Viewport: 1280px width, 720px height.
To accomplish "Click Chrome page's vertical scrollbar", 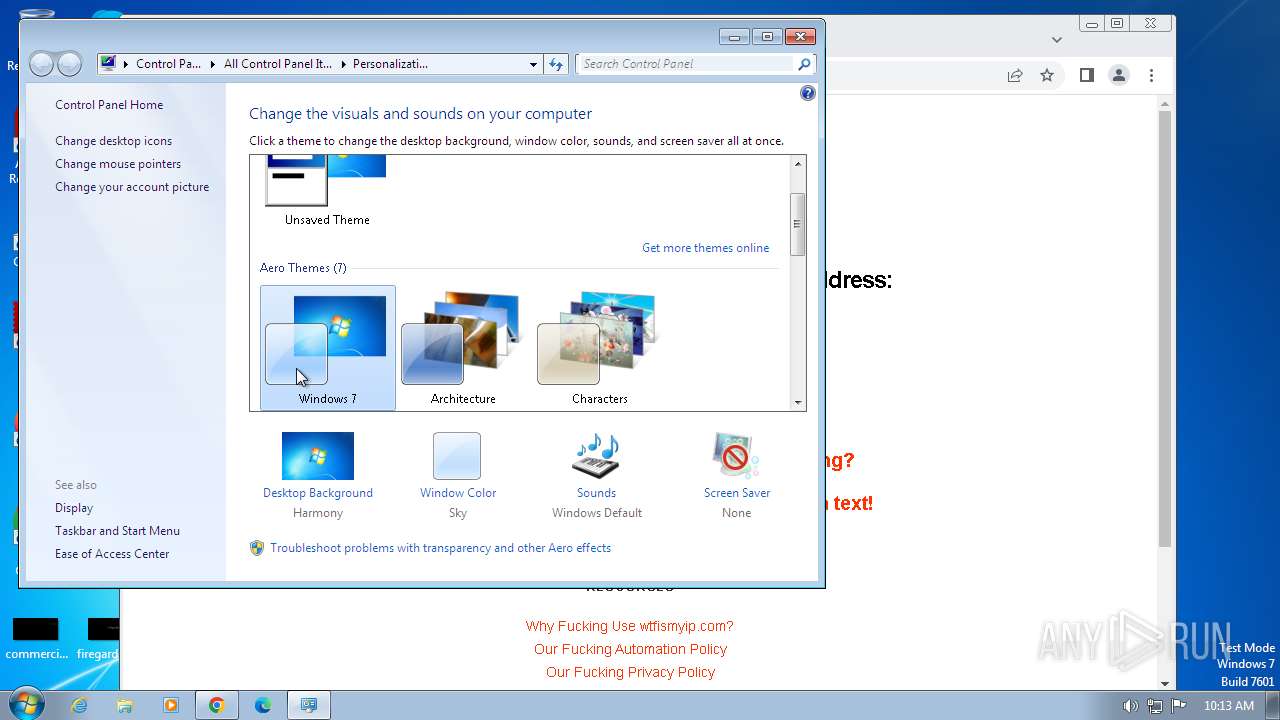I will [x=1165, y=329].
